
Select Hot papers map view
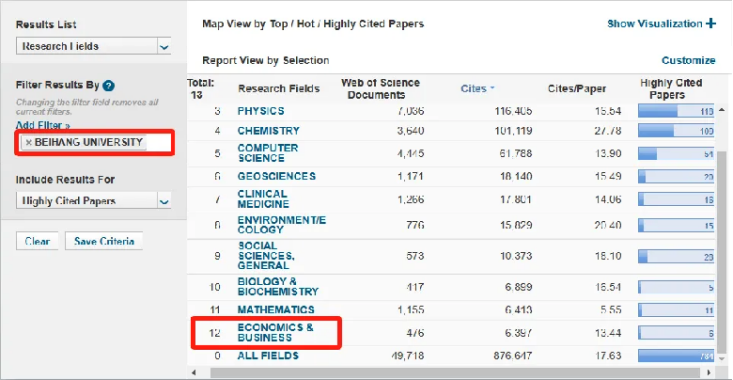(305, 24)
